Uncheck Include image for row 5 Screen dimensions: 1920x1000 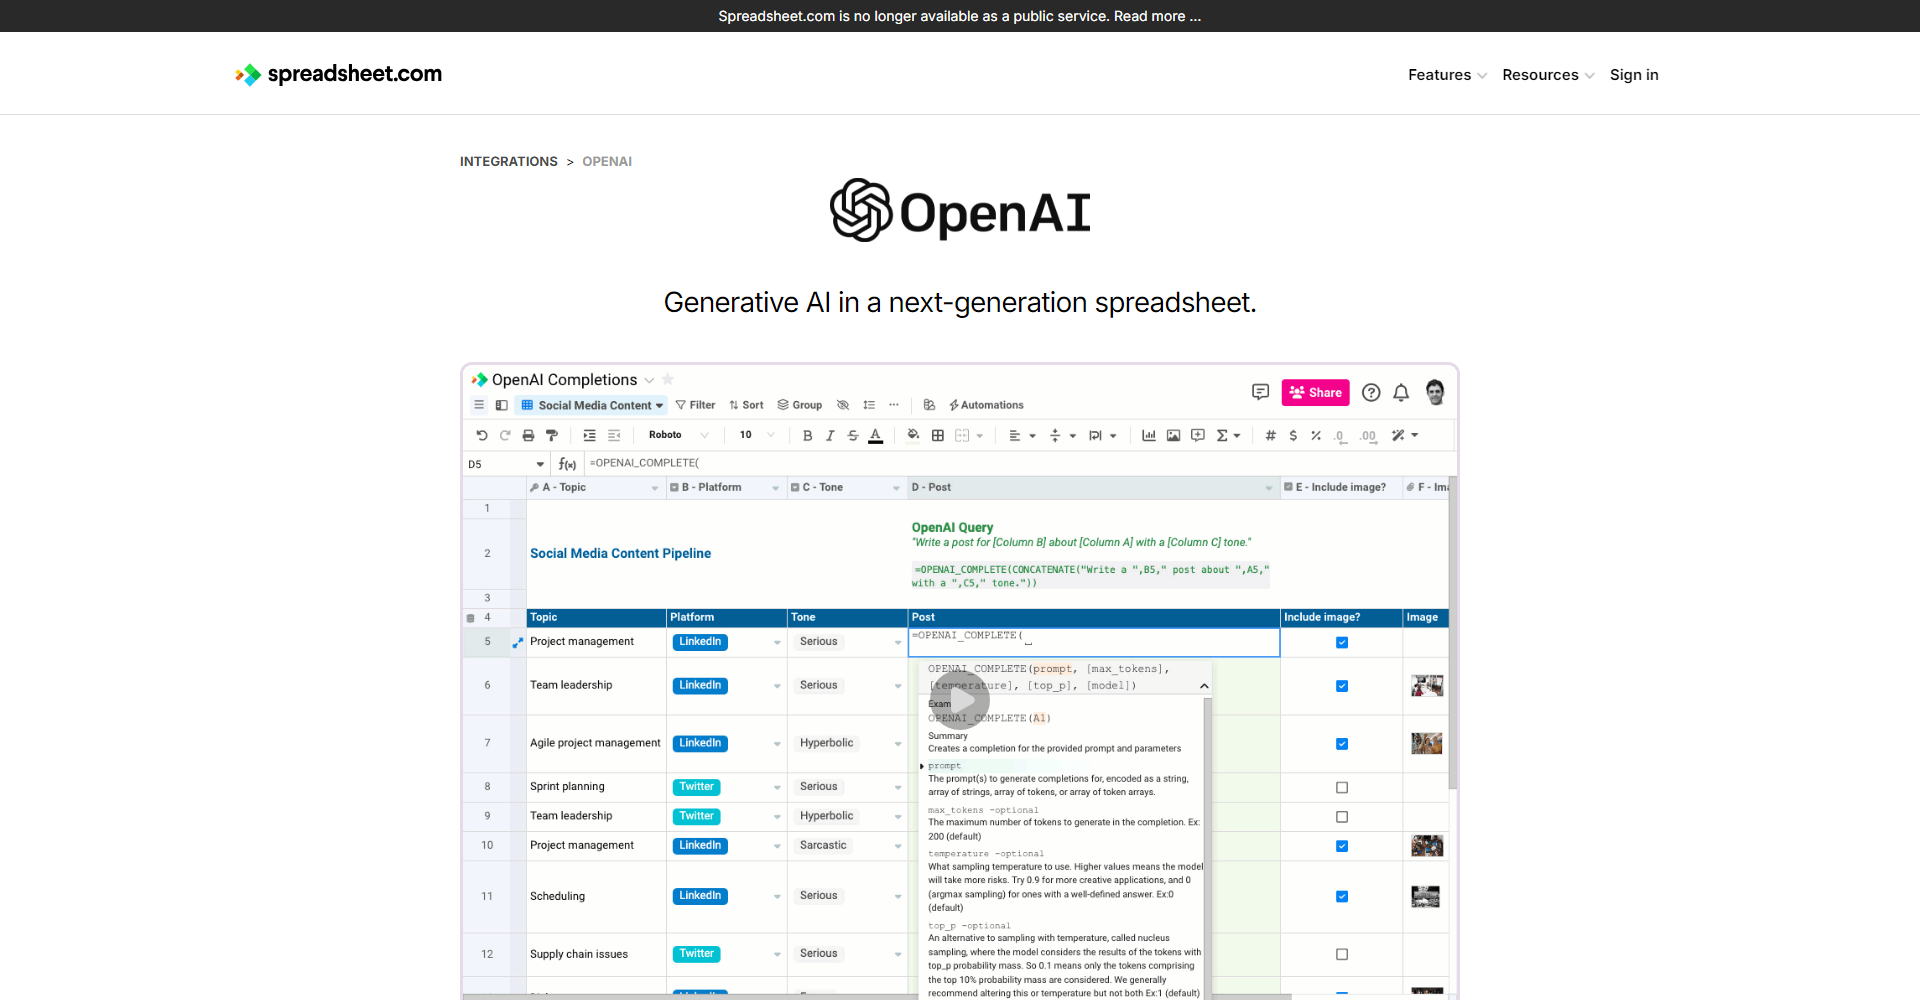[x=1342, y=643]
